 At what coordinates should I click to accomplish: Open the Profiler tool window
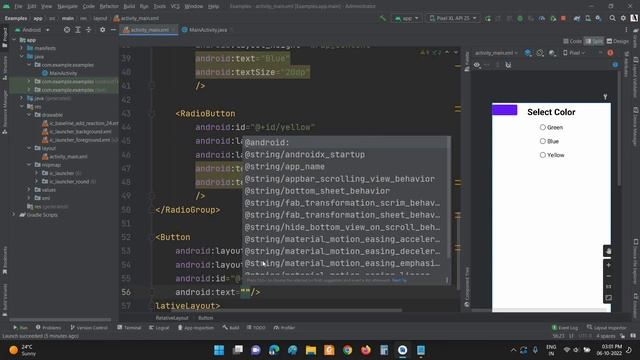(x=284, y=327)
